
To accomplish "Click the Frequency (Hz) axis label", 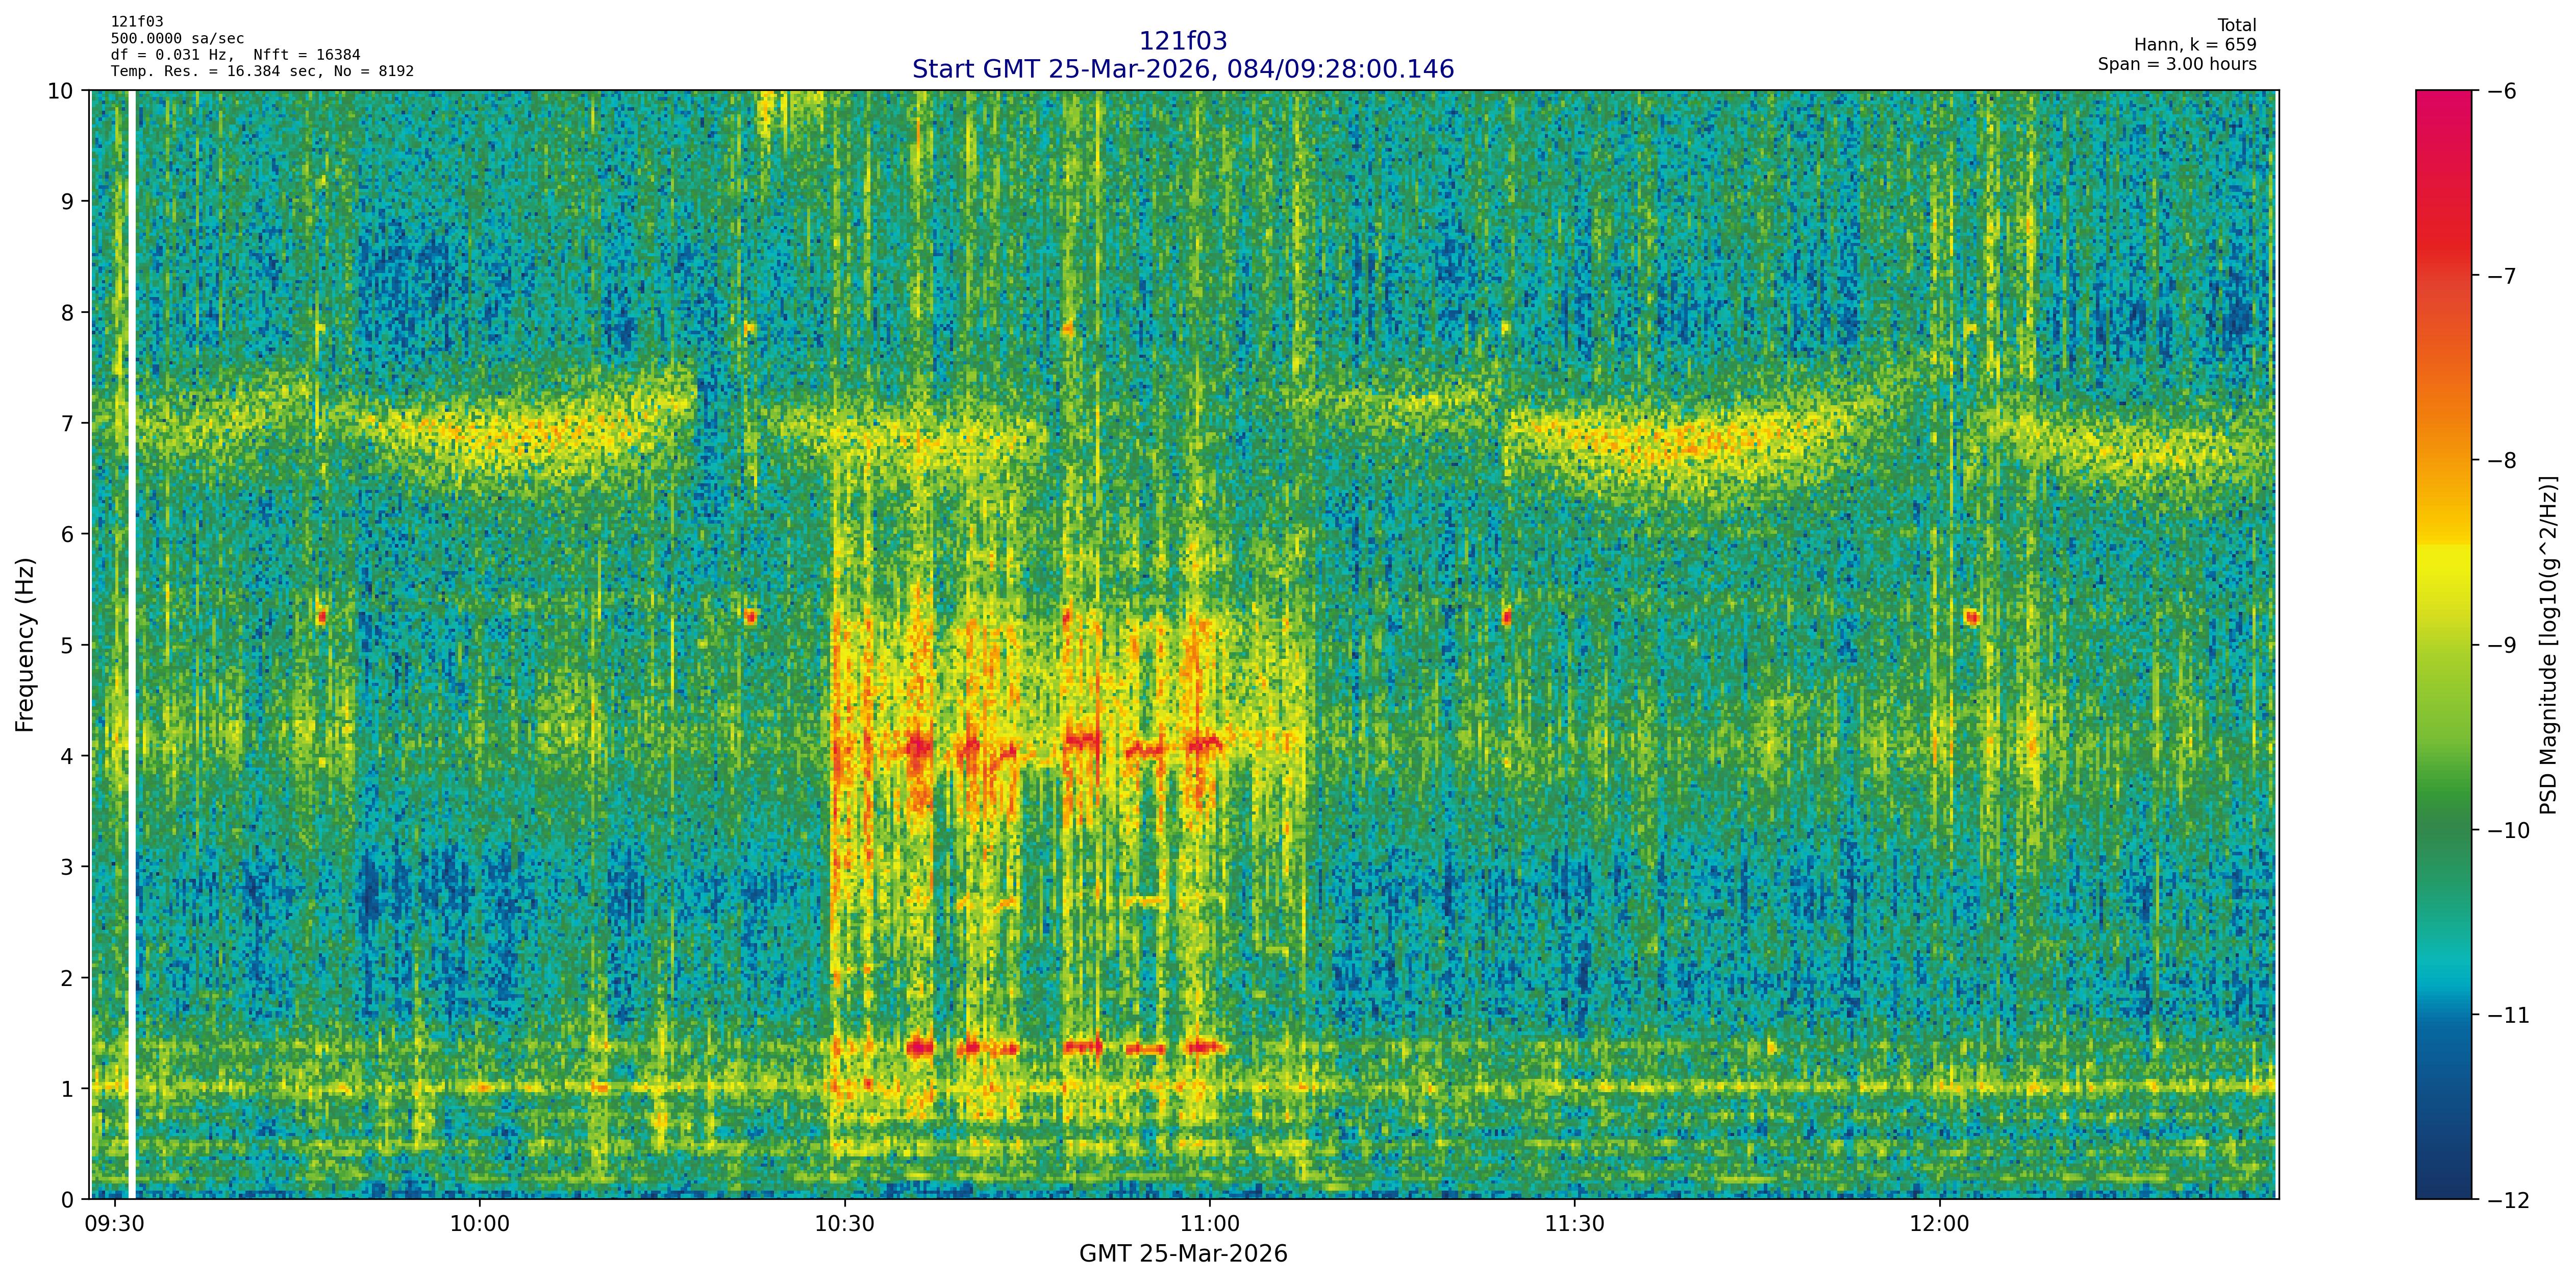I will [x=25, y=644].
